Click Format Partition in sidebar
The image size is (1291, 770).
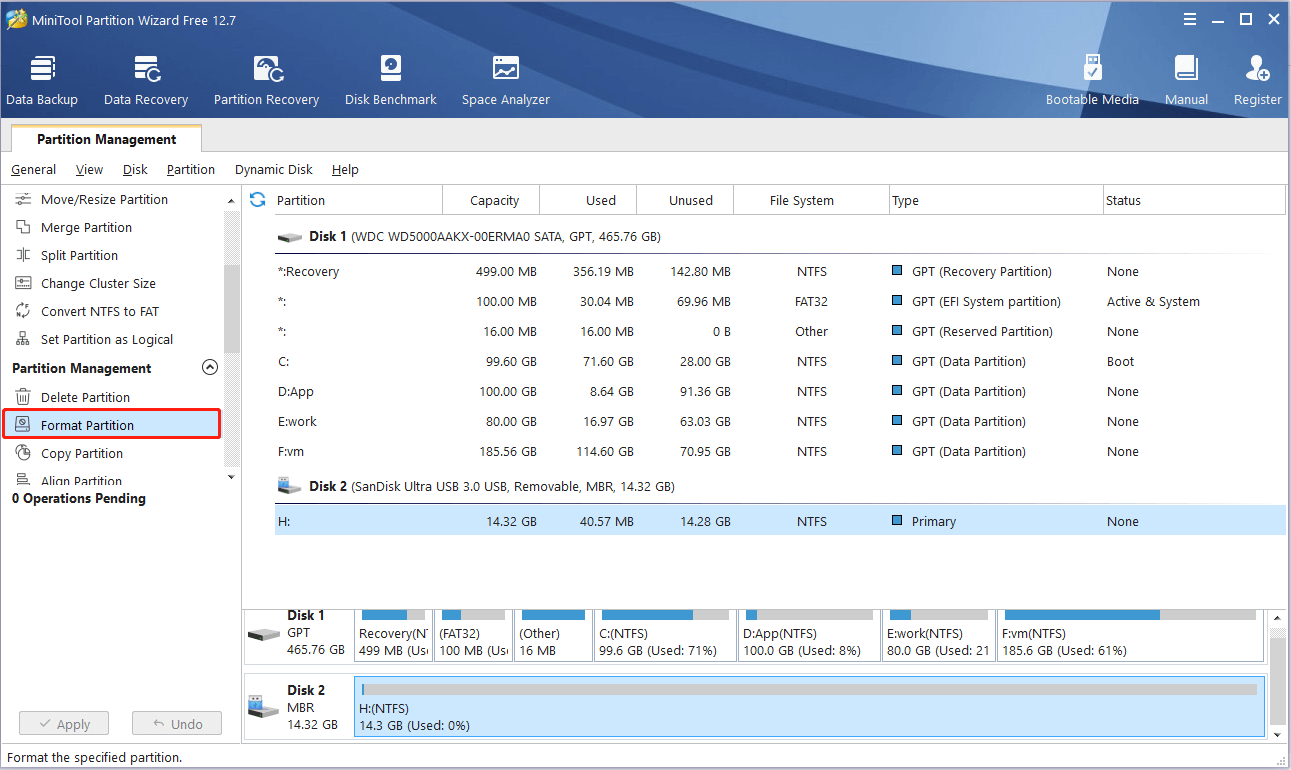[x=110, y=425]
